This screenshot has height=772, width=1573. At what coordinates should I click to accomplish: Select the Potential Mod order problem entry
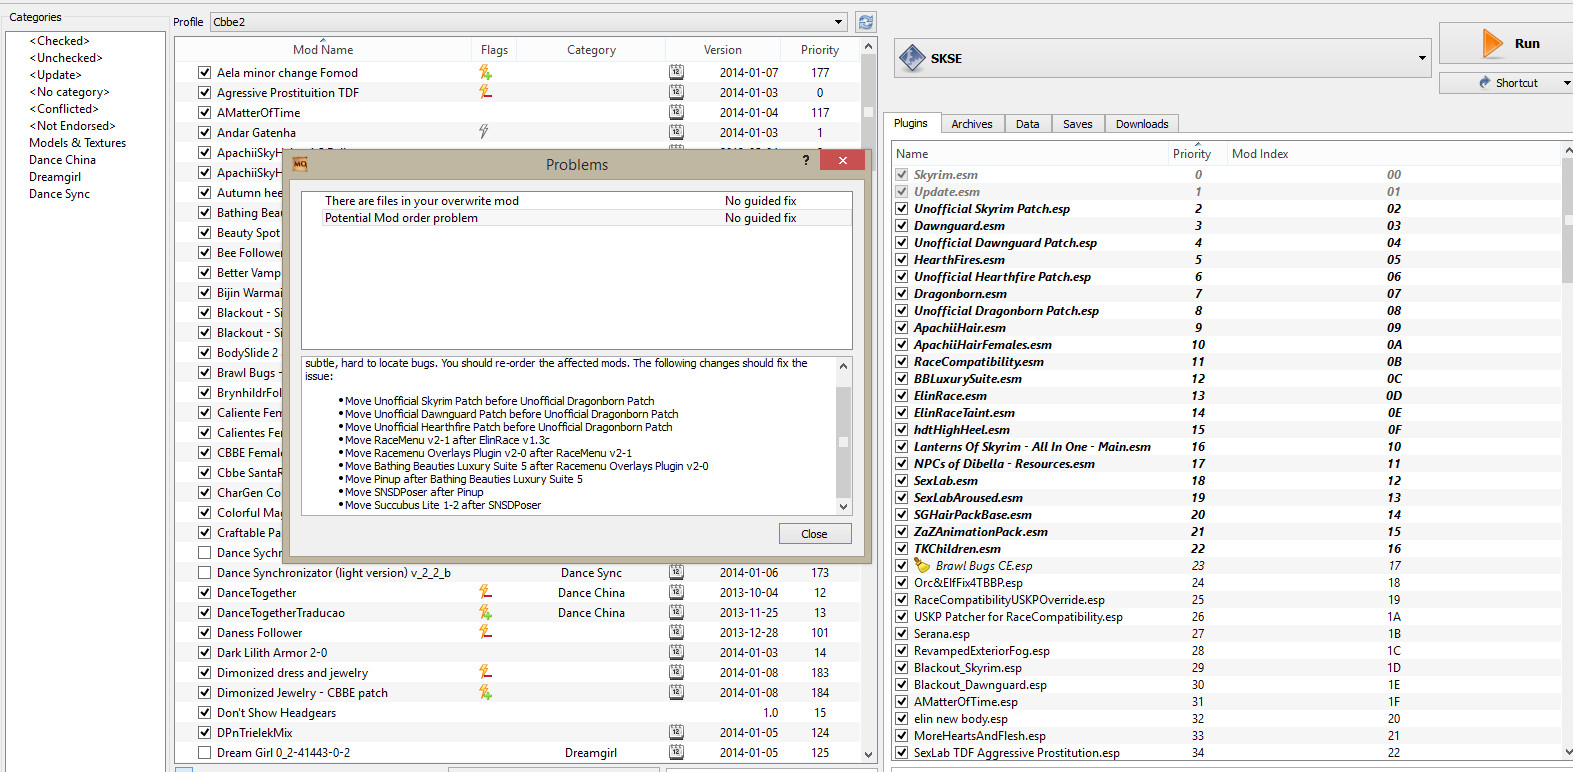click(401, 218)
